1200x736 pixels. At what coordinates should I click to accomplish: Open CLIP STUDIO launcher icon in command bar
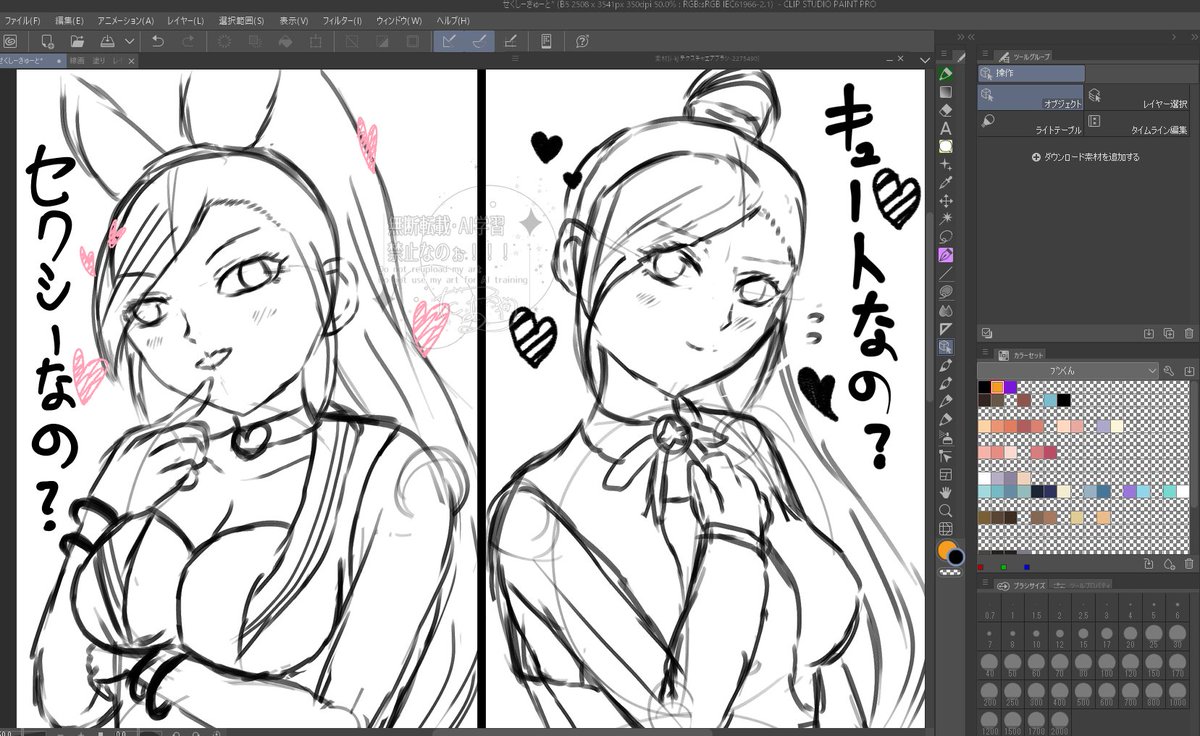(x=10, y=42)
